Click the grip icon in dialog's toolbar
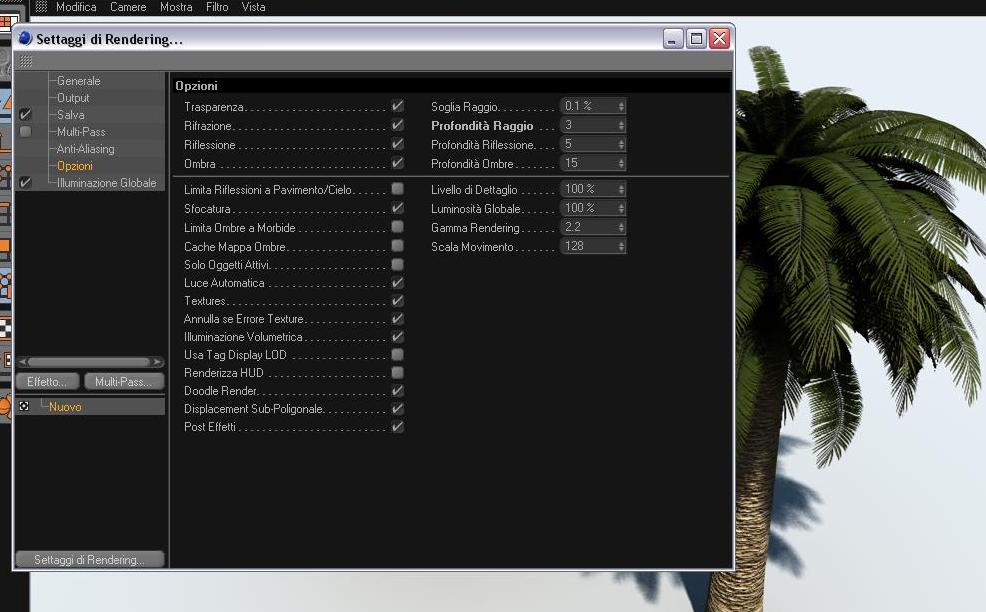986x612 pixels. coord(26,61)
